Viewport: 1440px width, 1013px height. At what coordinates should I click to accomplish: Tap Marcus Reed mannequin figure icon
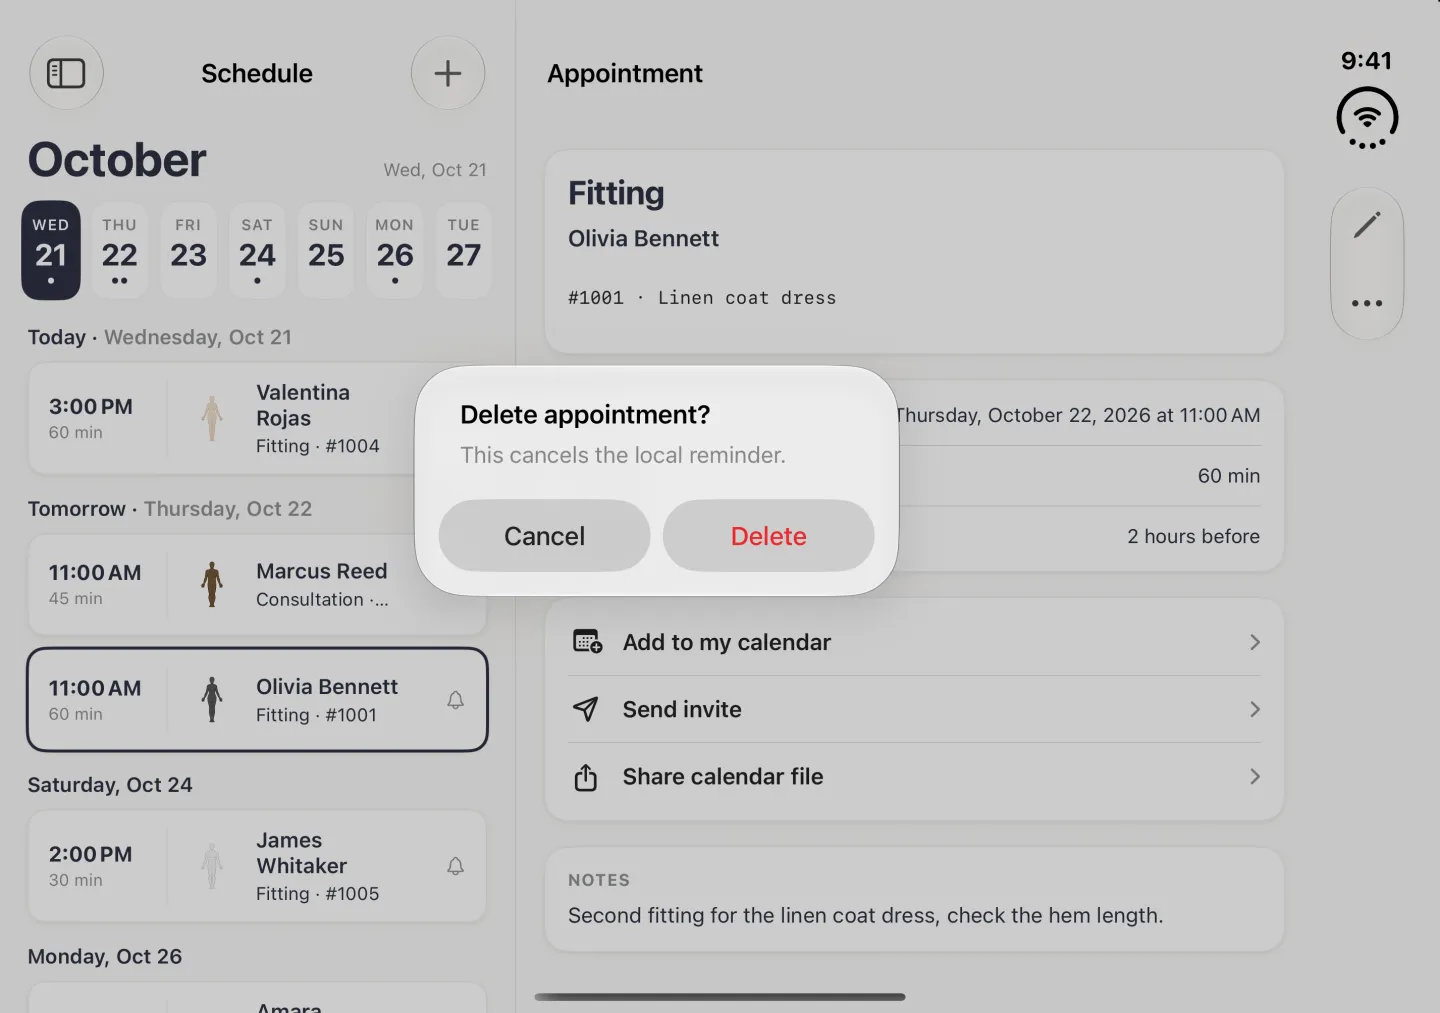(212, 584)
